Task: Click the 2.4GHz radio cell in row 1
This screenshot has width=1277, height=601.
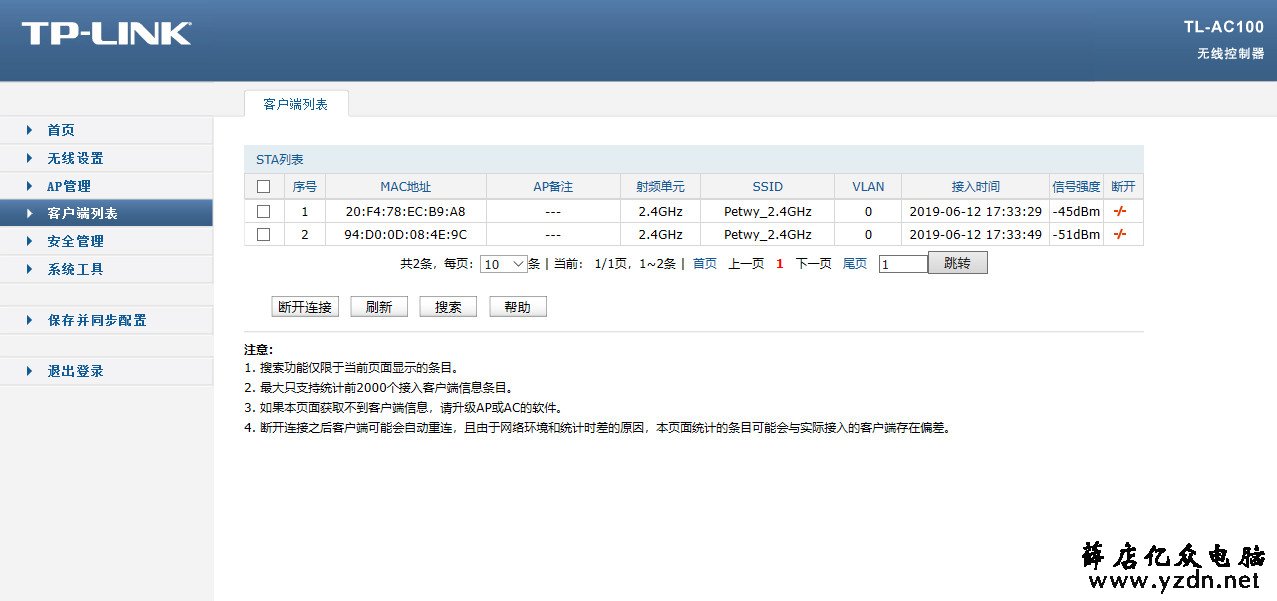Action: pyautogui.click(x=660, y=211)
